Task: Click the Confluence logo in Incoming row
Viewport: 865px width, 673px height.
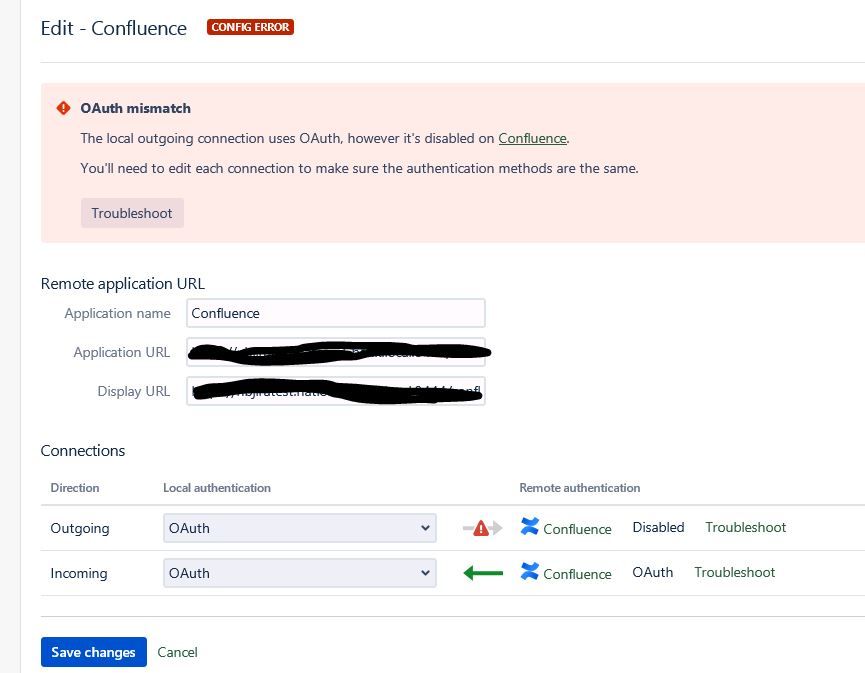Action: pos(529,571)
